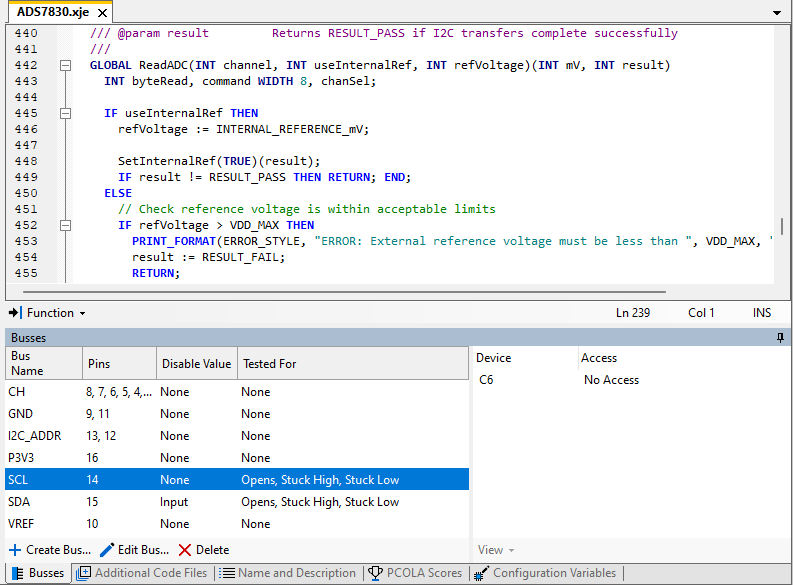Click the Edit Bus pencil icon

(107, 550)
